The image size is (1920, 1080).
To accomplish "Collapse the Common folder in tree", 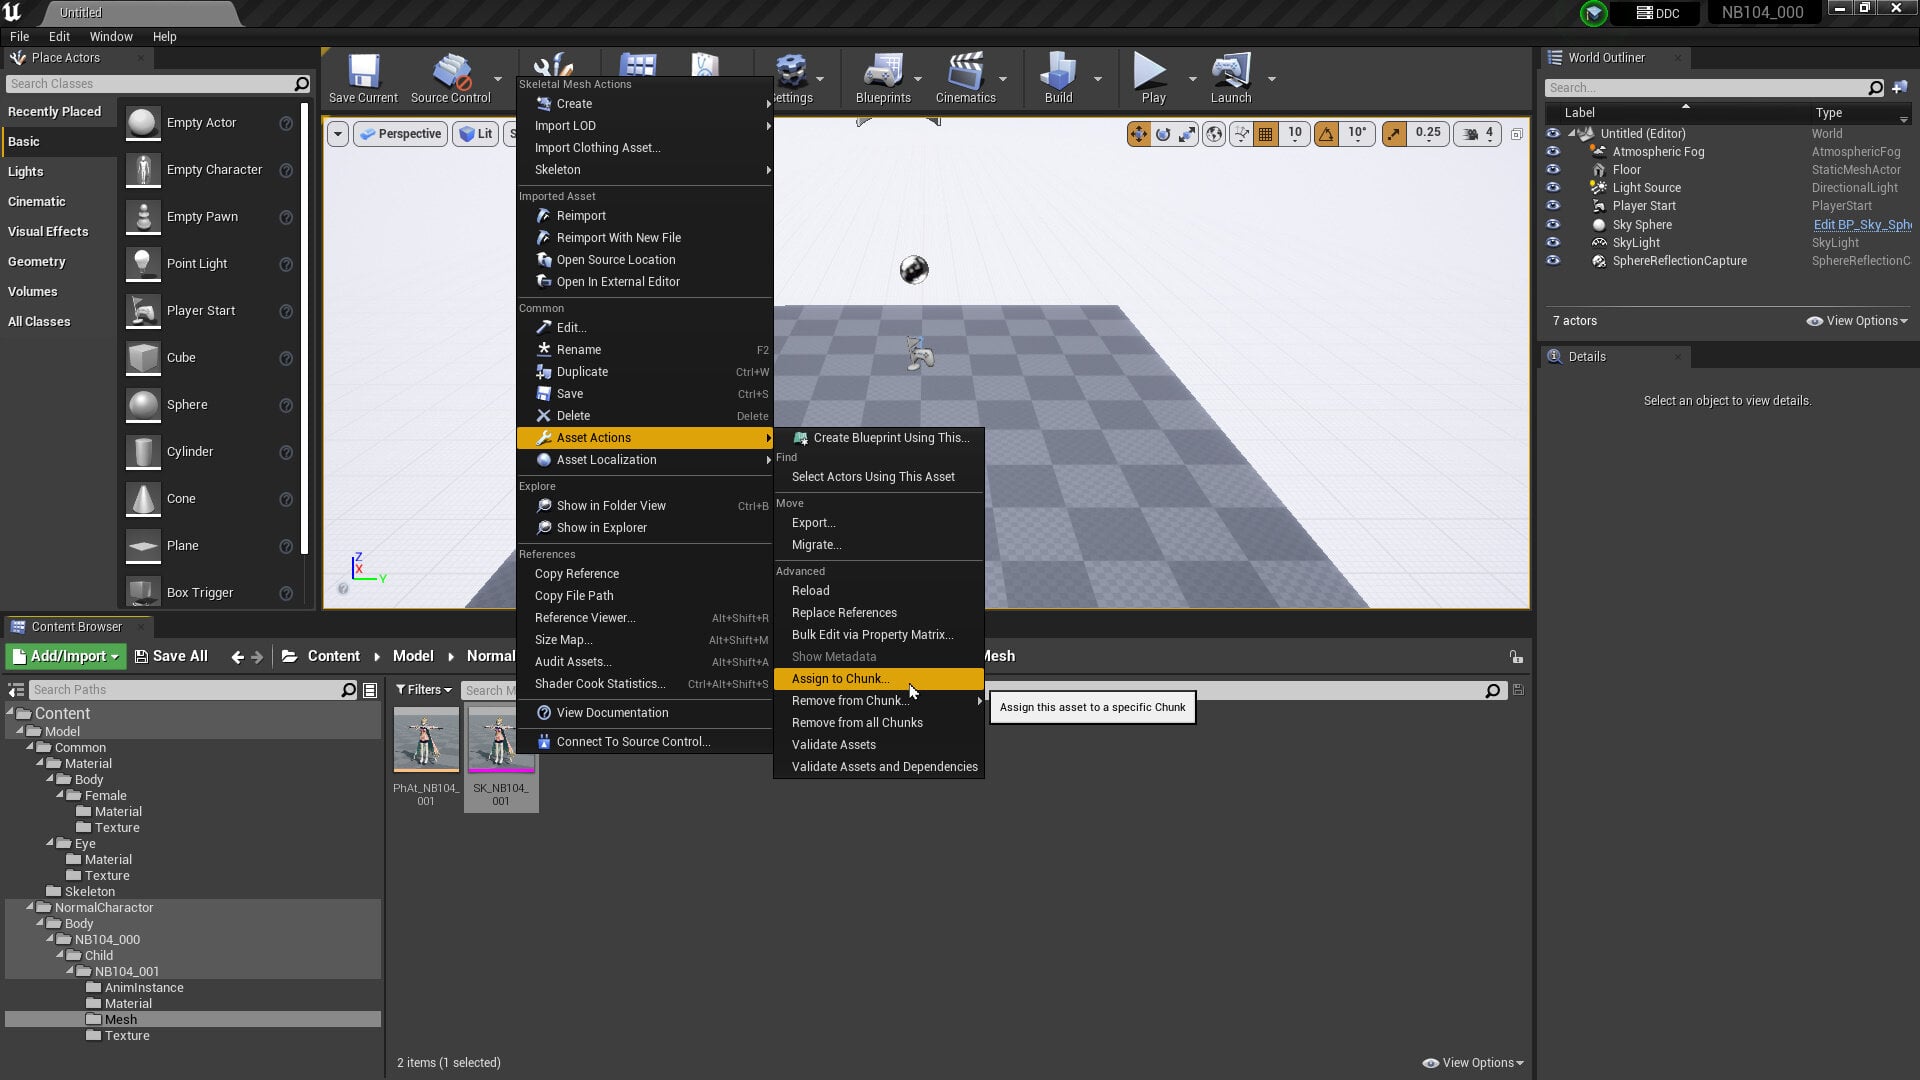I will 30,748.
